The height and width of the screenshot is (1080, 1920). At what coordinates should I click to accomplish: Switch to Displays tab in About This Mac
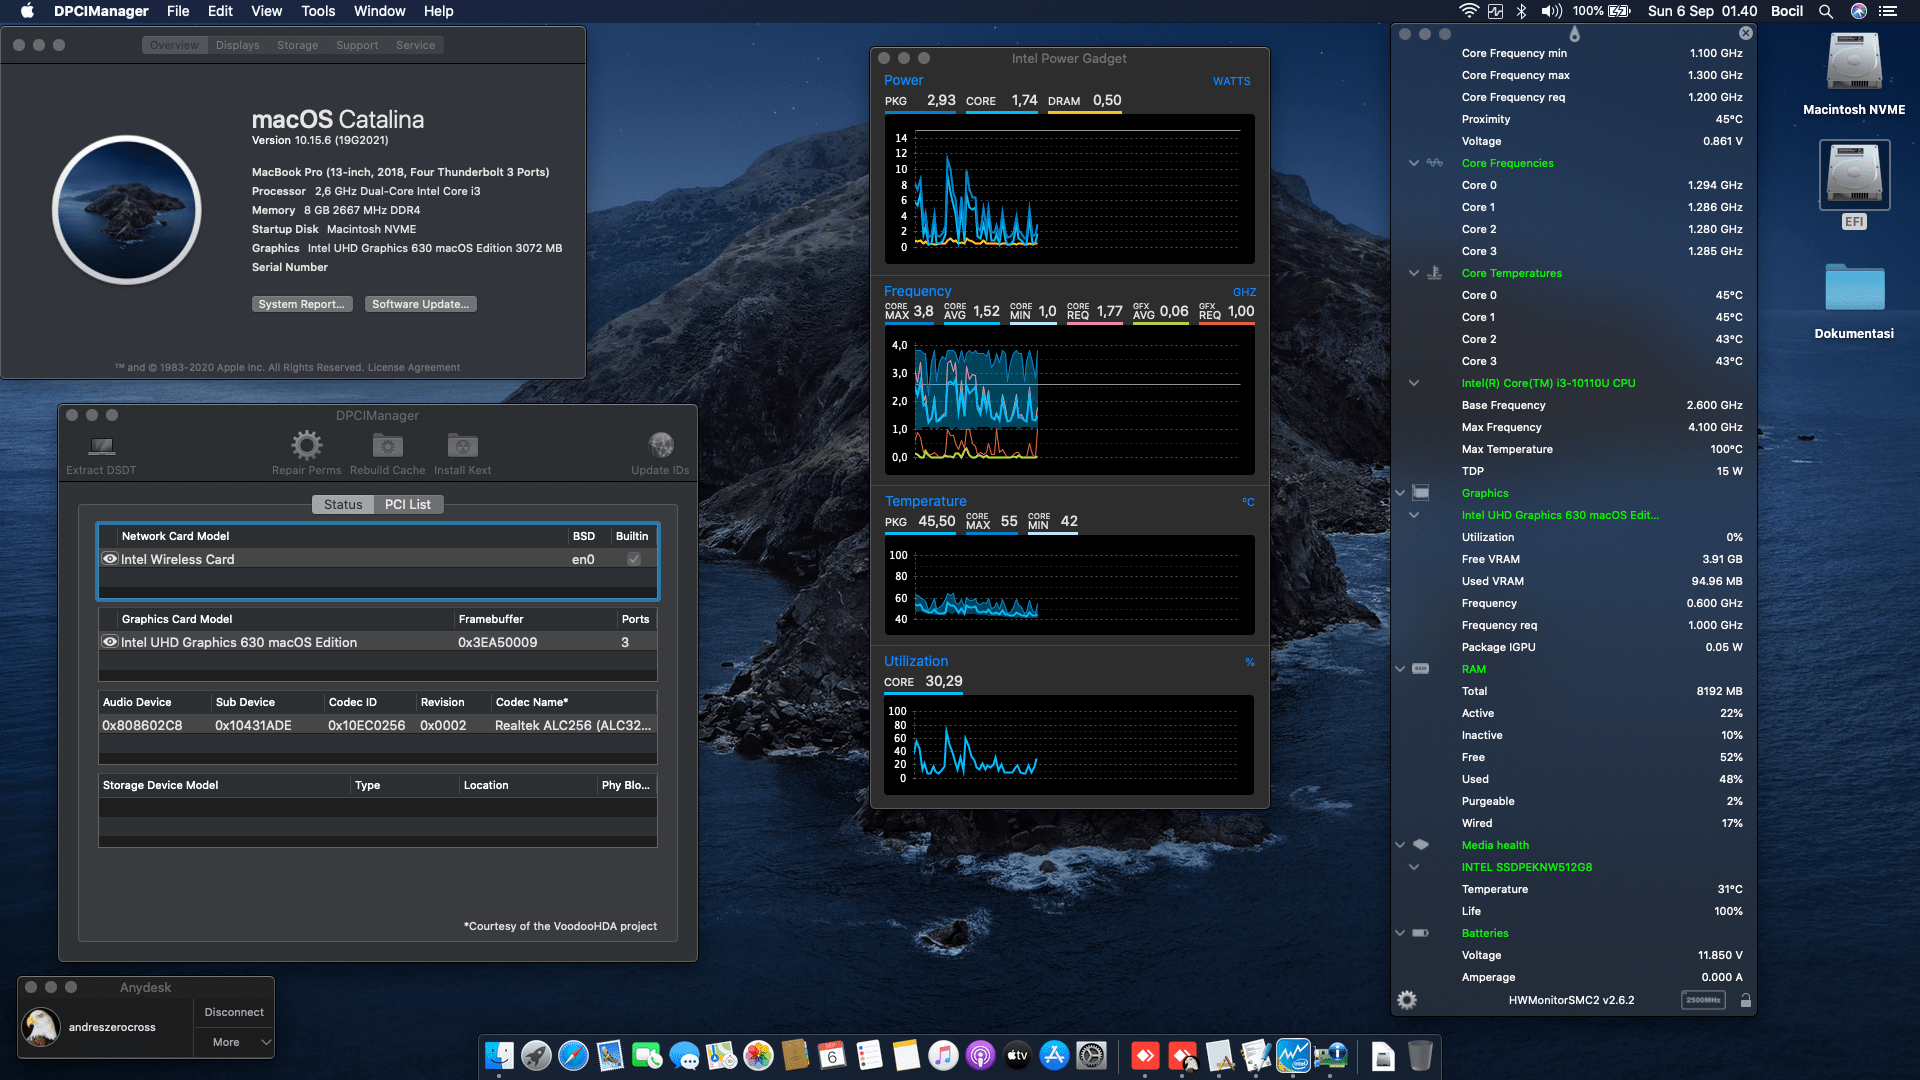(x=237, y=45)
